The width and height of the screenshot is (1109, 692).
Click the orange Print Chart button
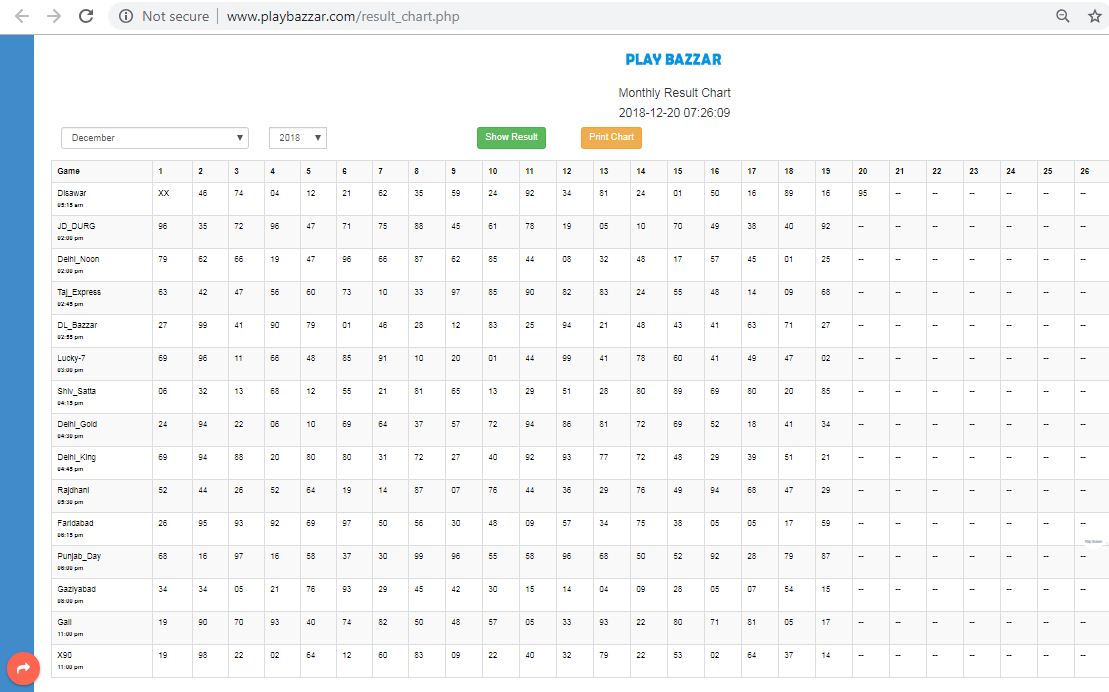click(x=611, y=137)
